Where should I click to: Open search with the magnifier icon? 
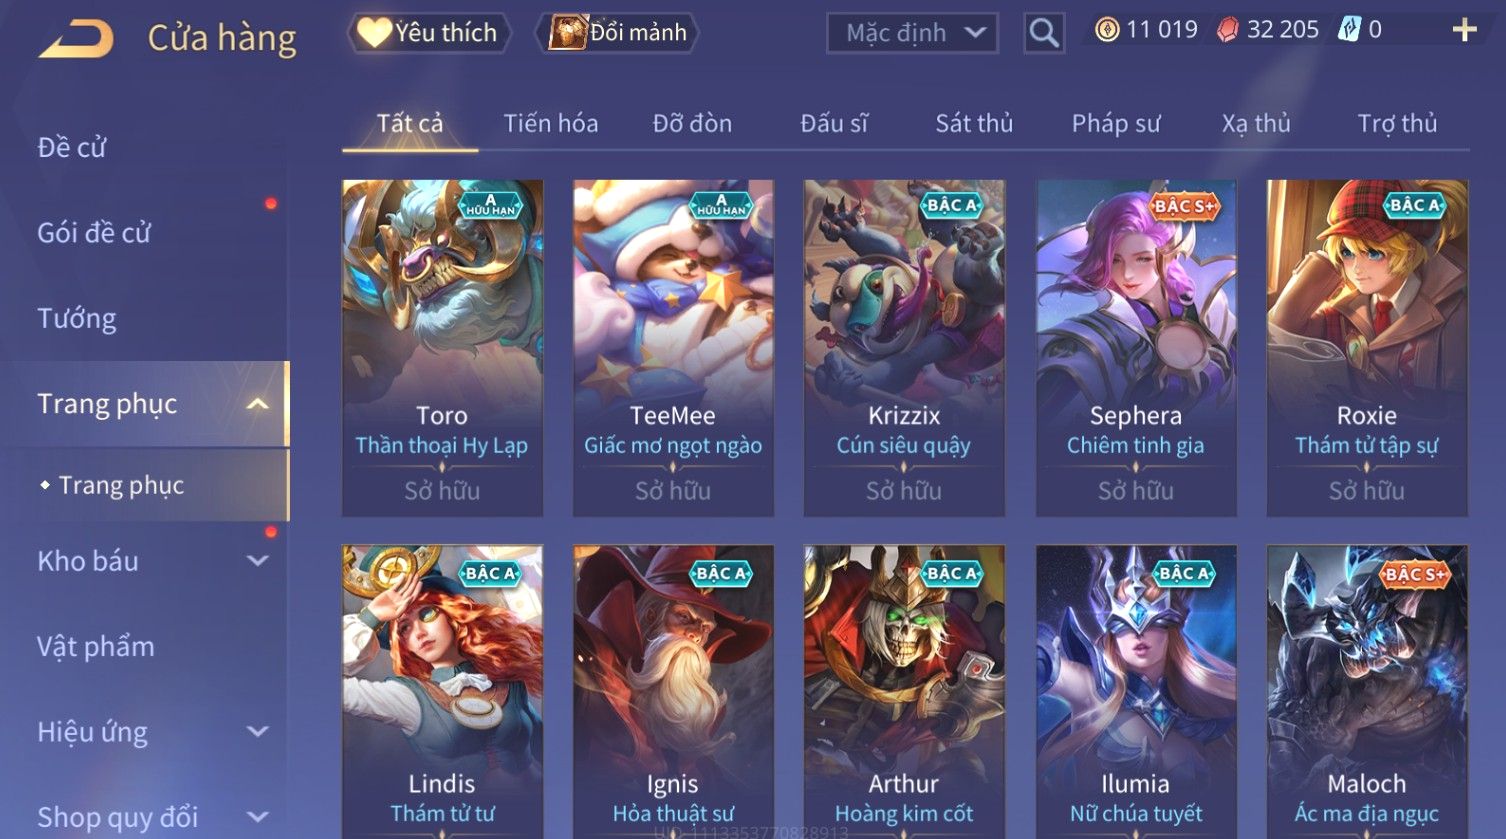tap(1043, 33)
